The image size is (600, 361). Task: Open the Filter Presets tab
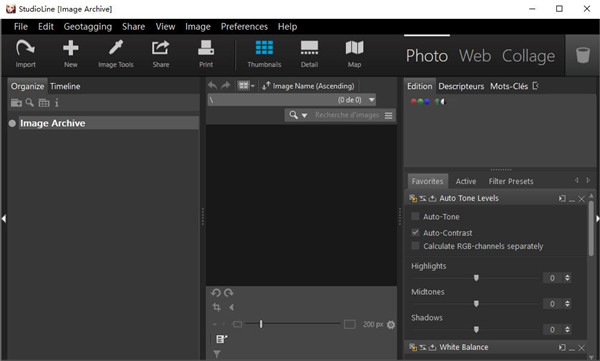tap(511, 181)
